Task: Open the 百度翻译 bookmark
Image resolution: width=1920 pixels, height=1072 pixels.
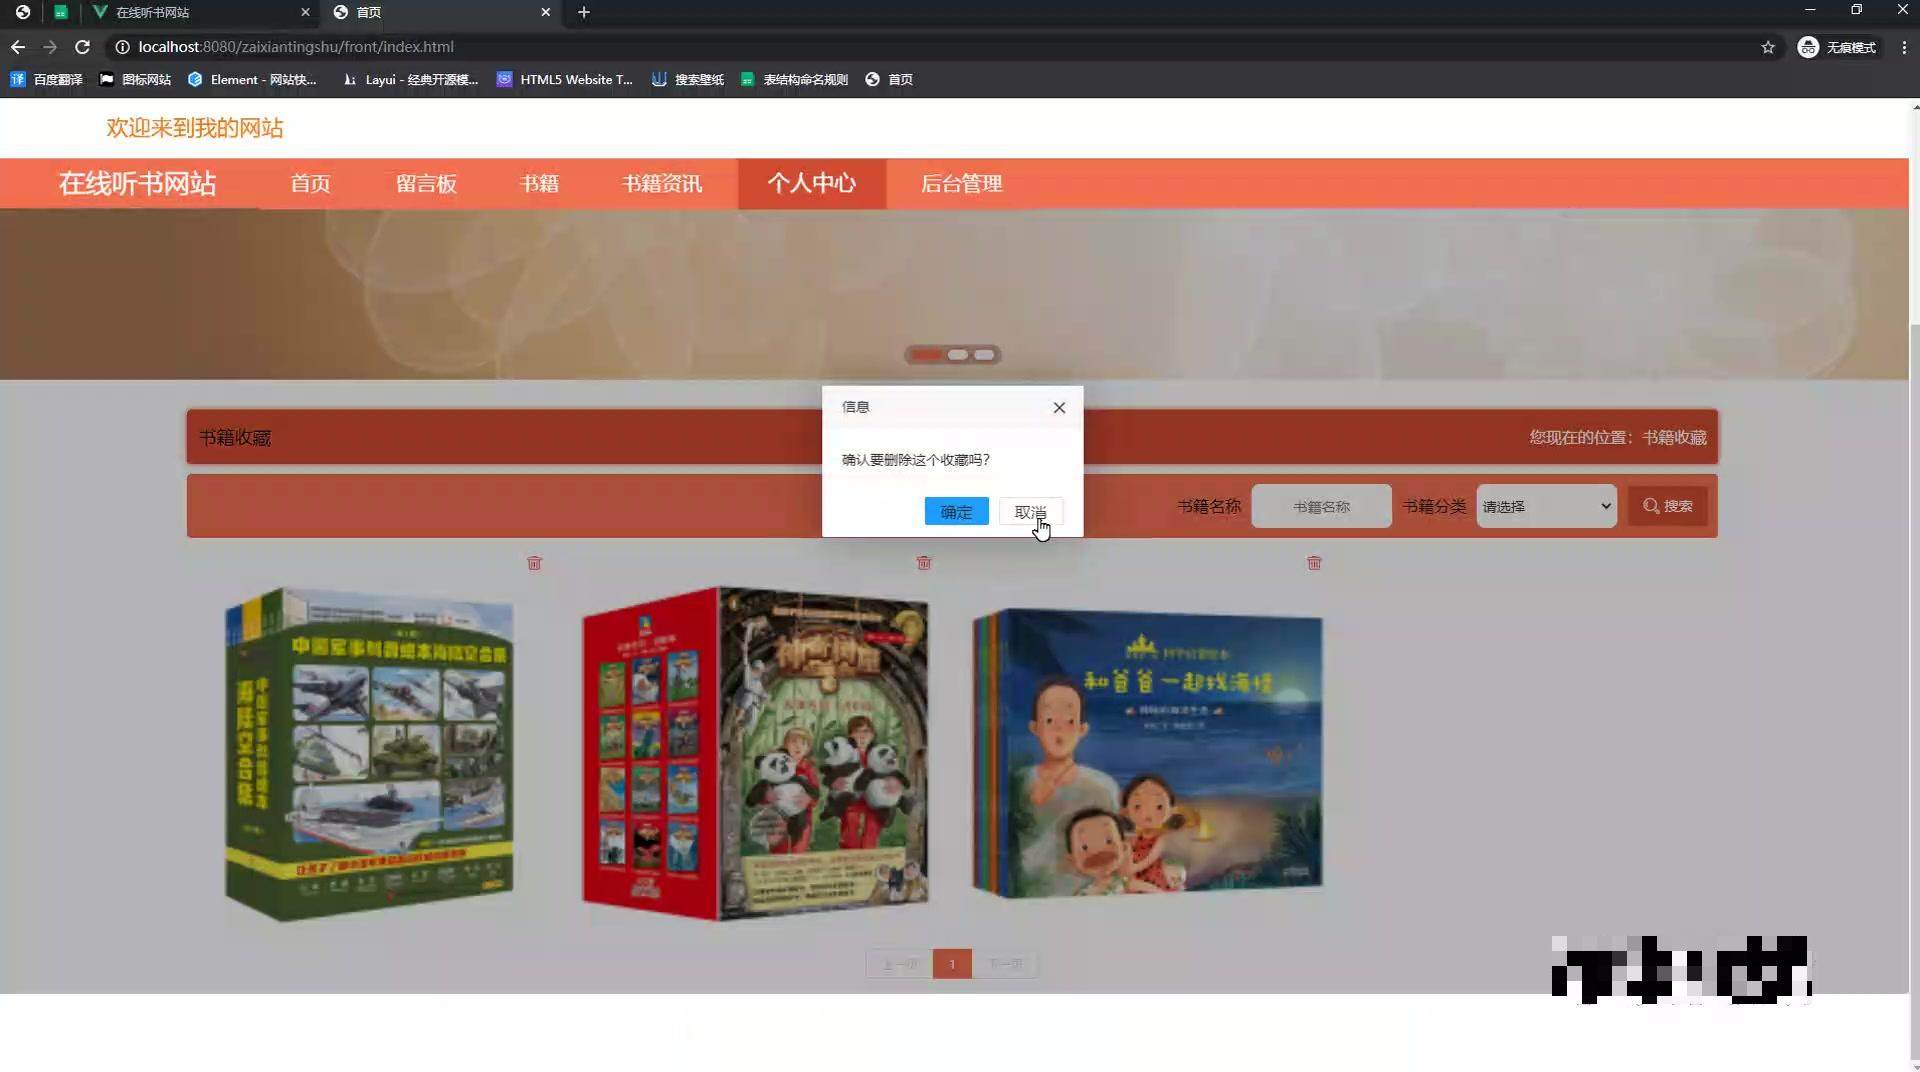Action: click(47, 79)
